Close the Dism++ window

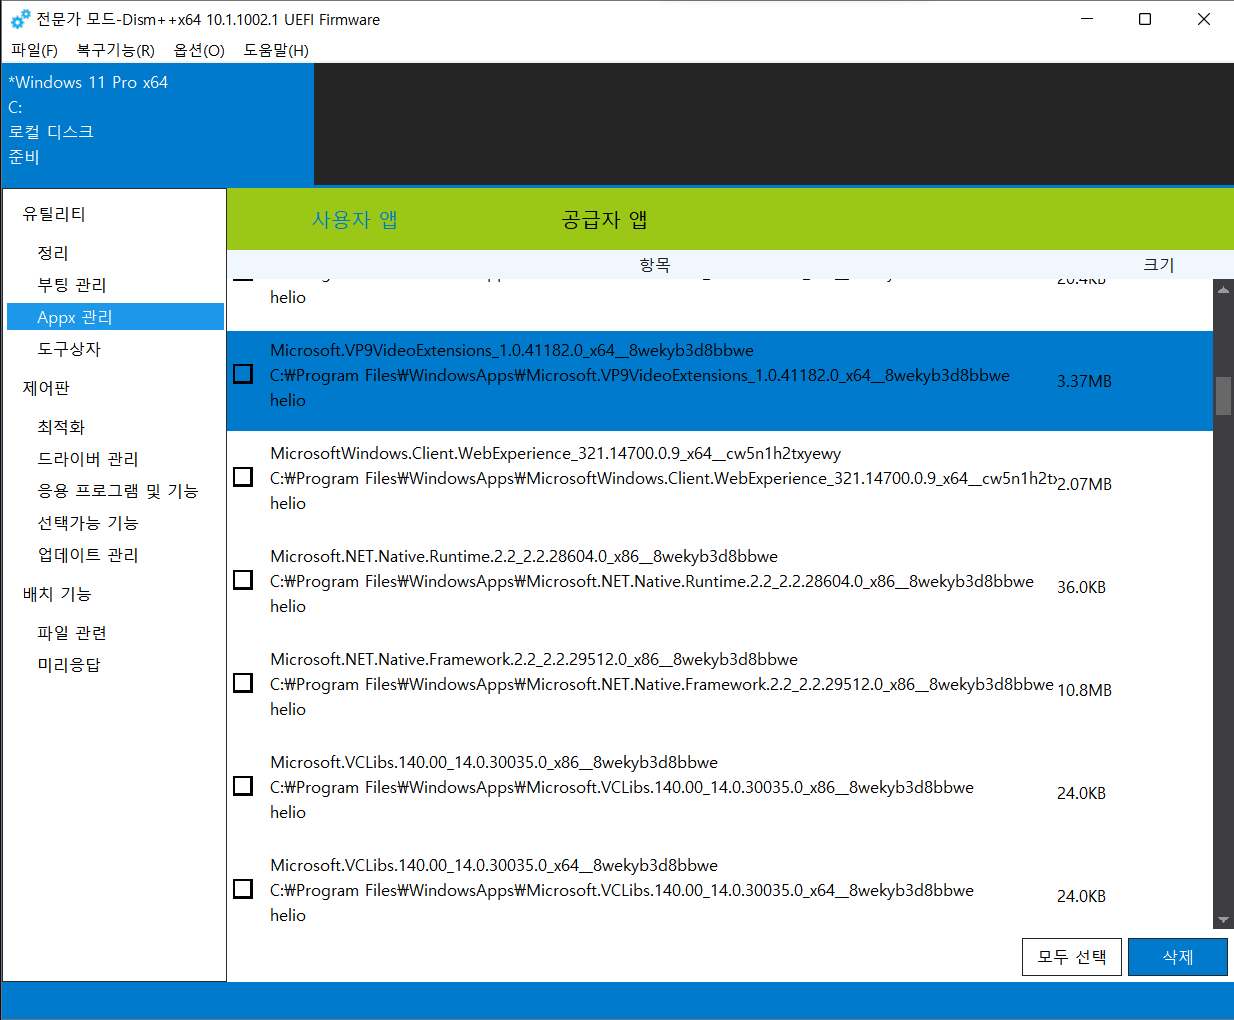pyautogui.click(x=1204, y=19)
